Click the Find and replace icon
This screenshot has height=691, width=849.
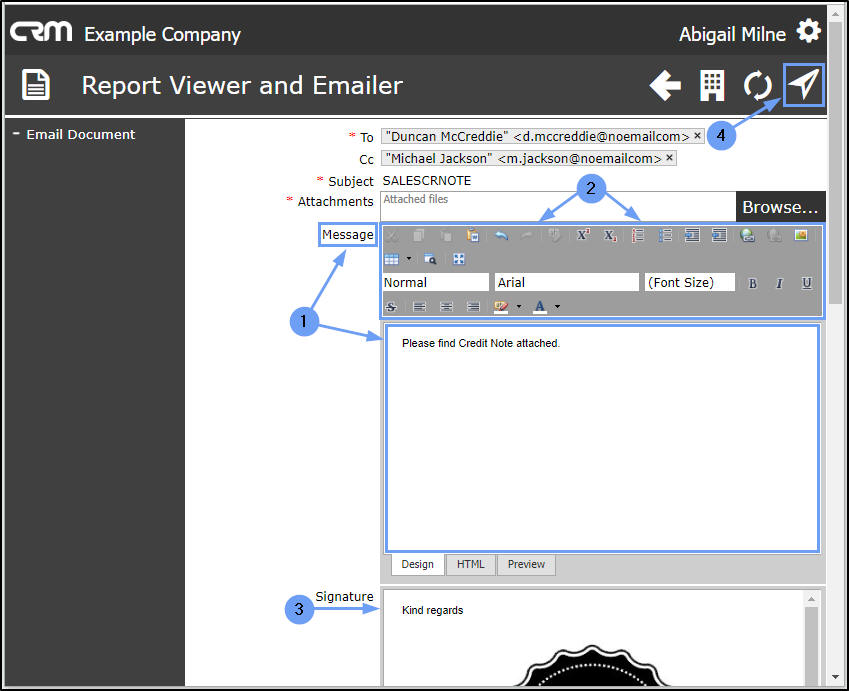pos(430,259)
